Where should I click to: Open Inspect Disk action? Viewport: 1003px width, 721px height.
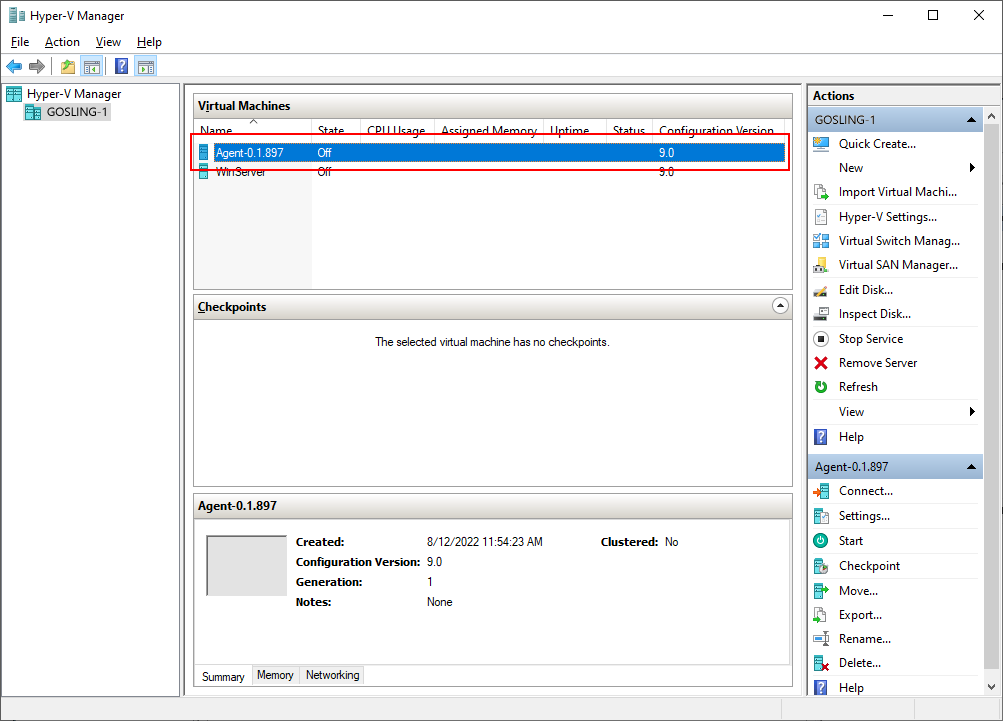coord(874,313)
